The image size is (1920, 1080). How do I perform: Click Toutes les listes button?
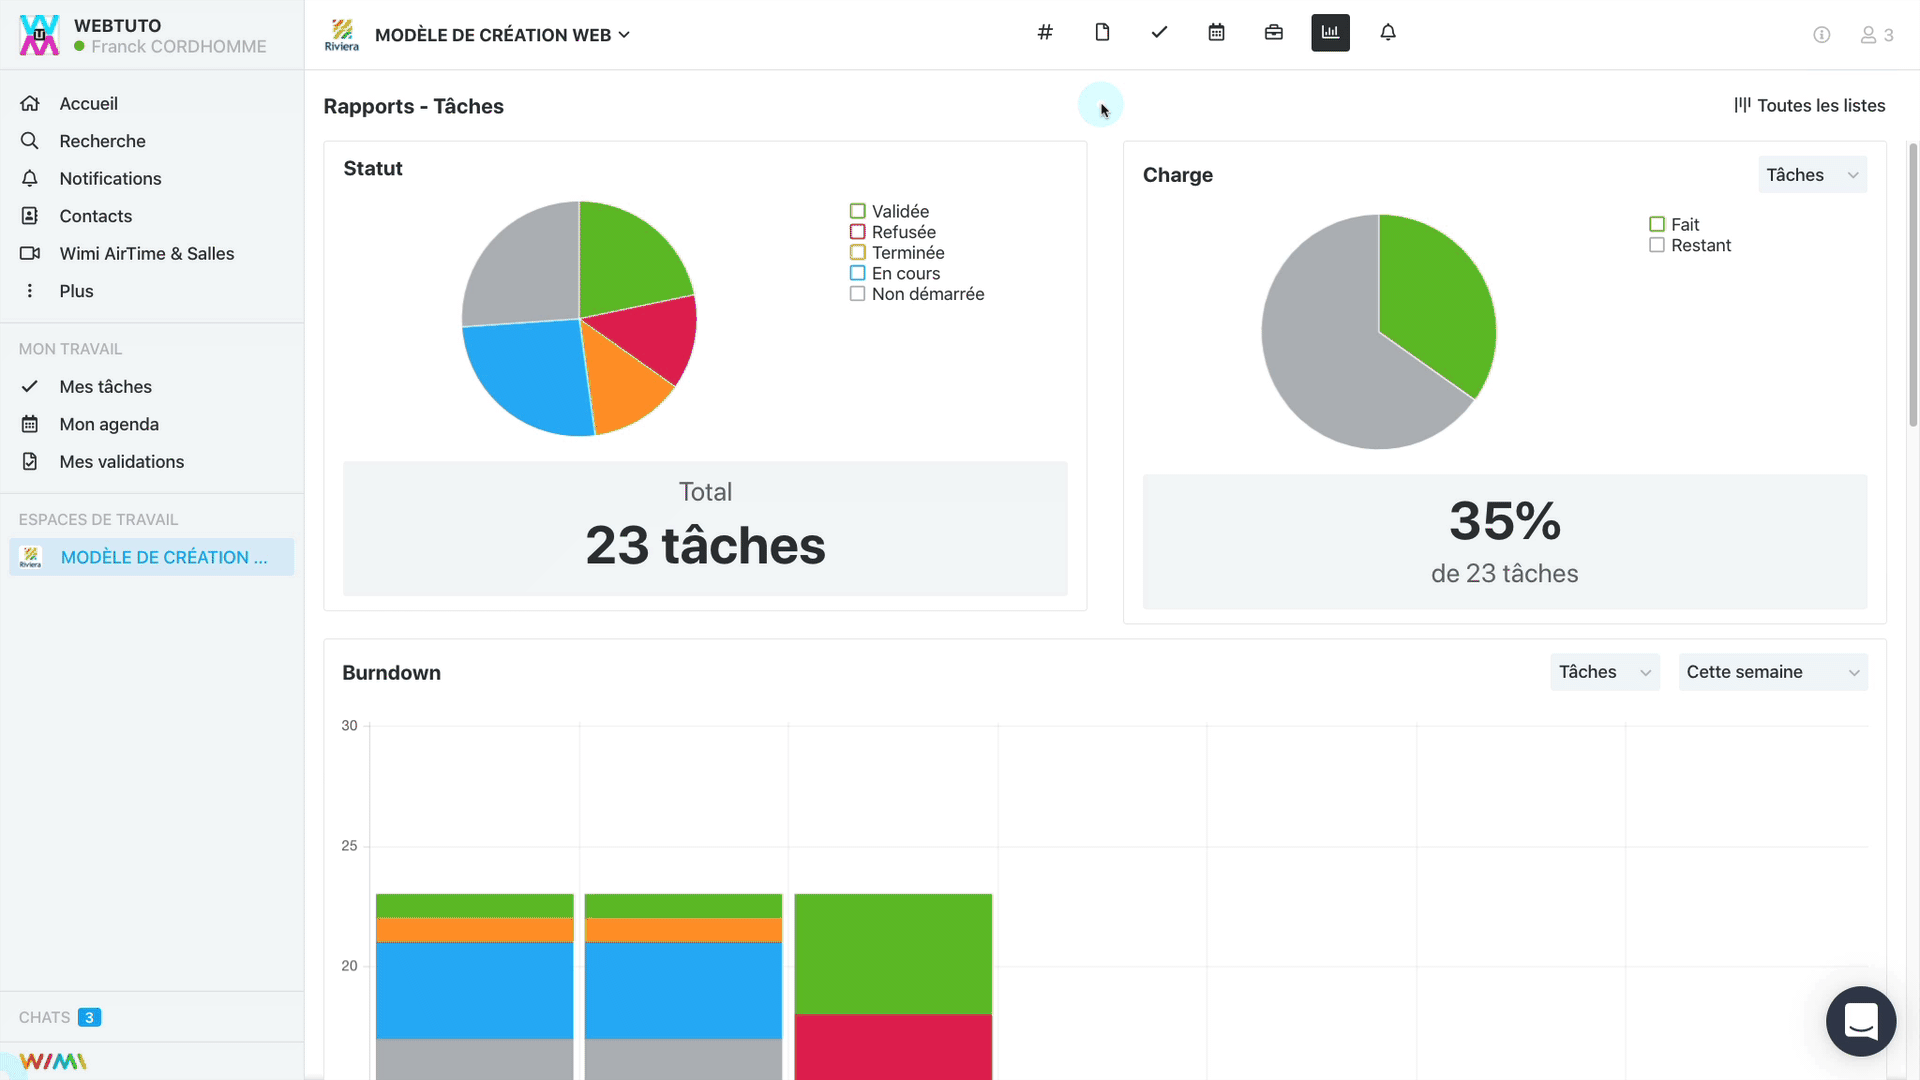click(x=1809, y=105)
